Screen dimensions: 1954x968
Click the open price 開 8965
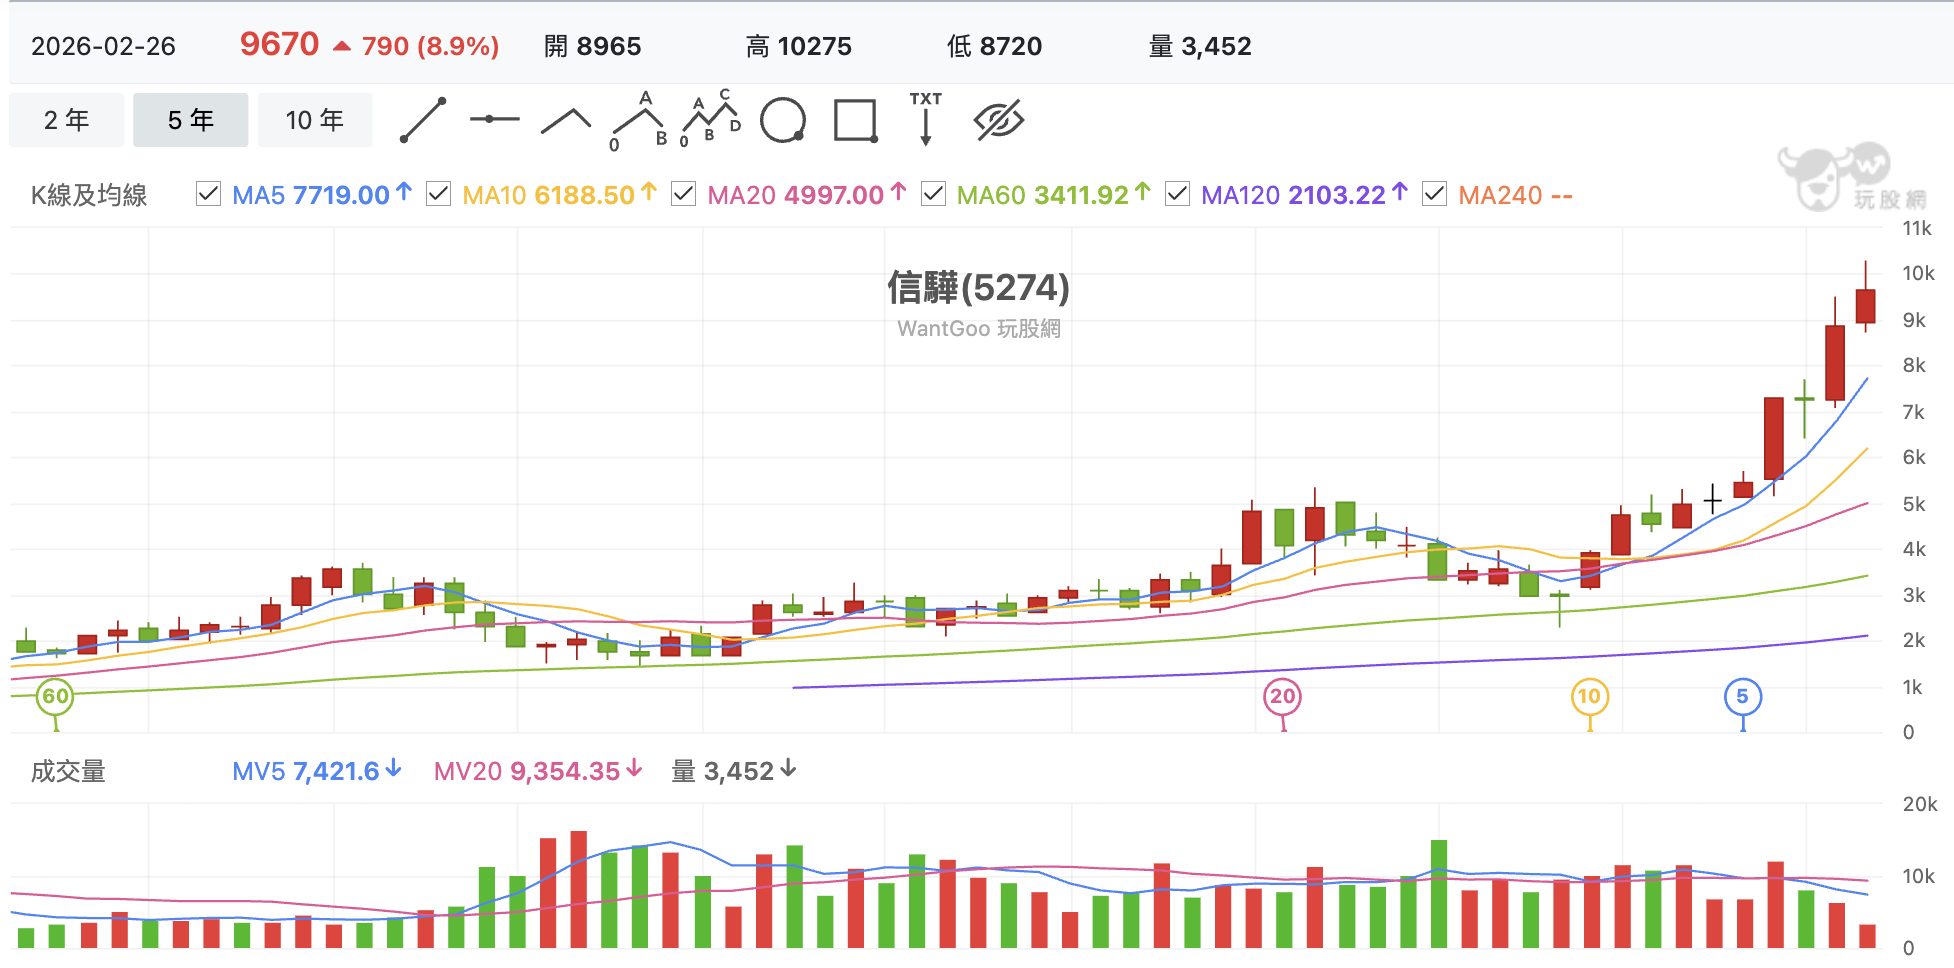(592, 46)
